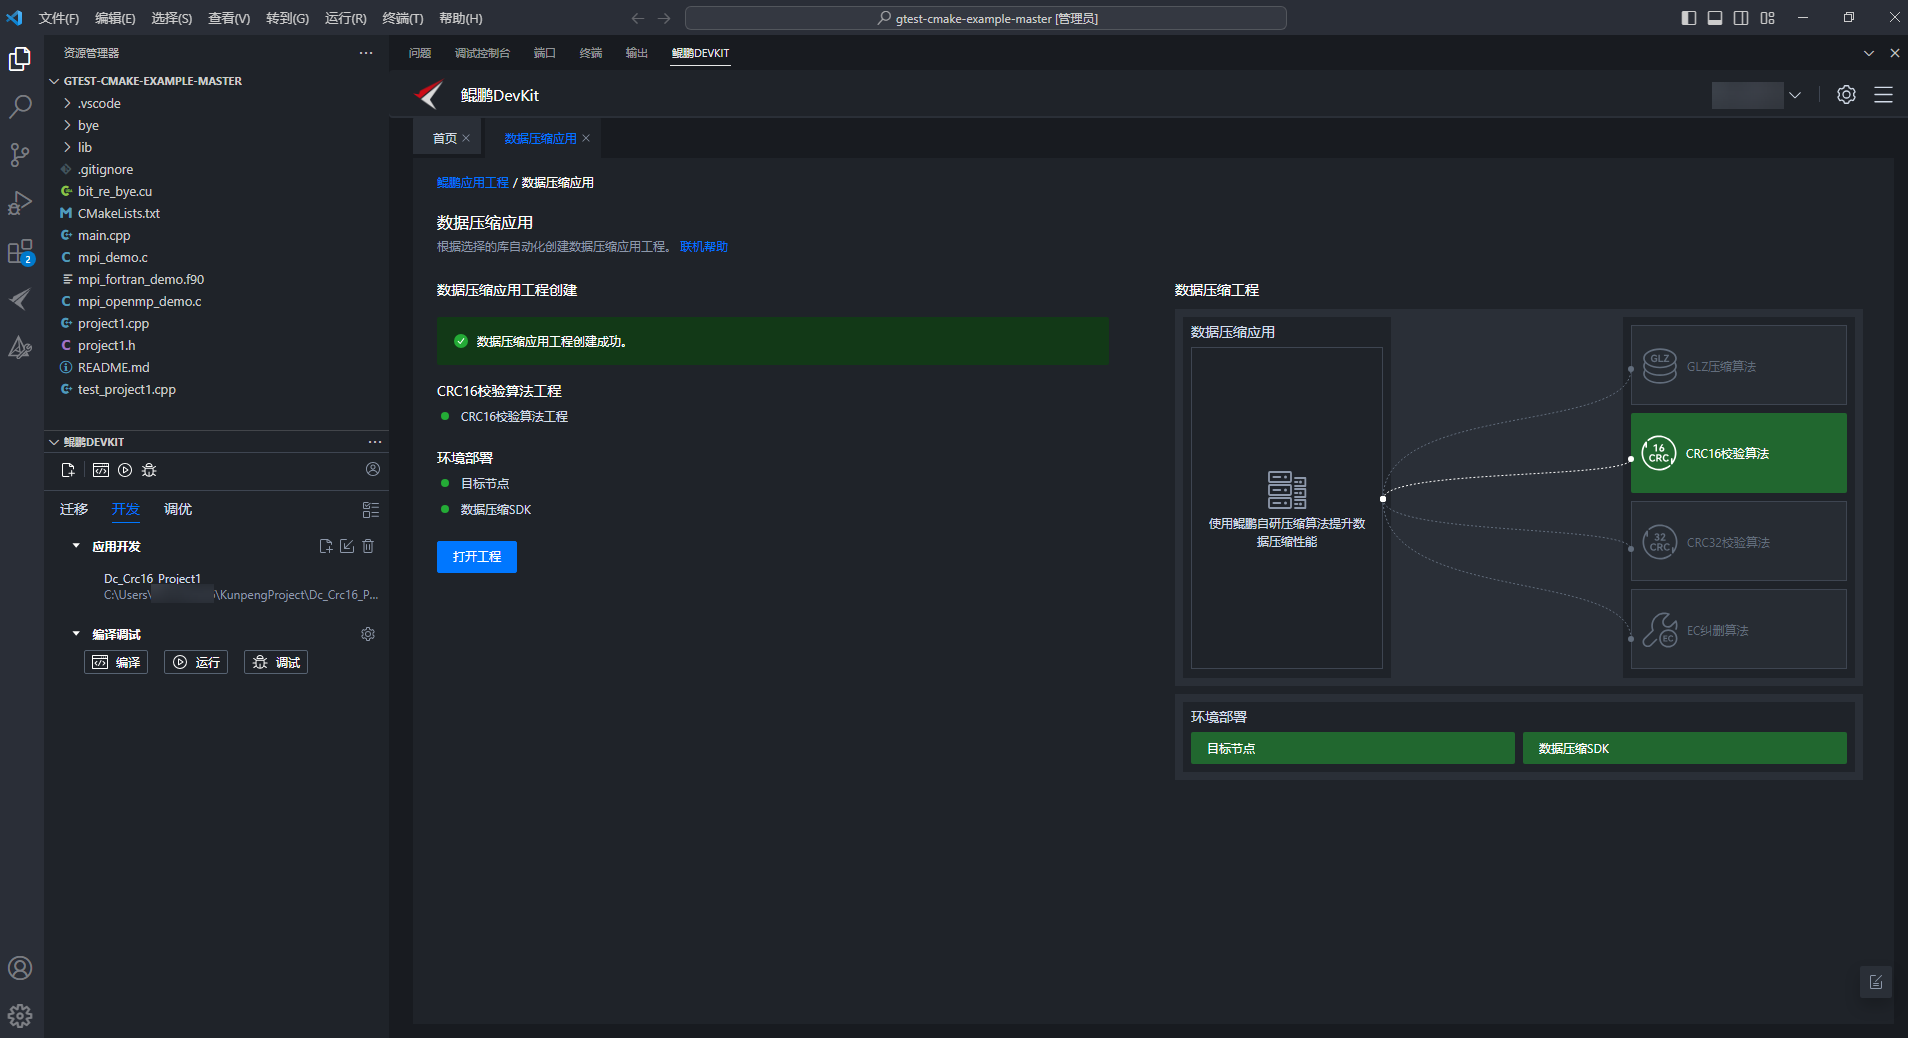Open the 联机帮助 link
Image resolution: width=1908 pixels, height=1038 pixels.
[x=704, y=246]
